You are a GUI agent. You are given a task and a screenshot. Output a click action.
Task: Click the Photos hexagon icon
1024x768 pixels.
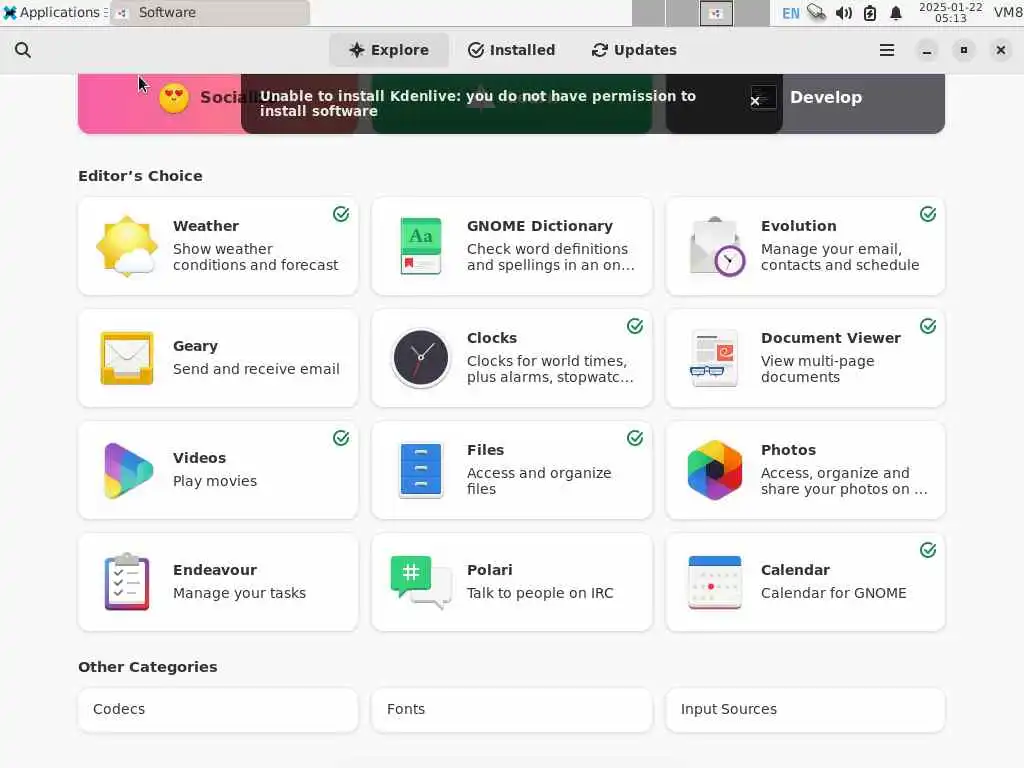click(714, 471)
